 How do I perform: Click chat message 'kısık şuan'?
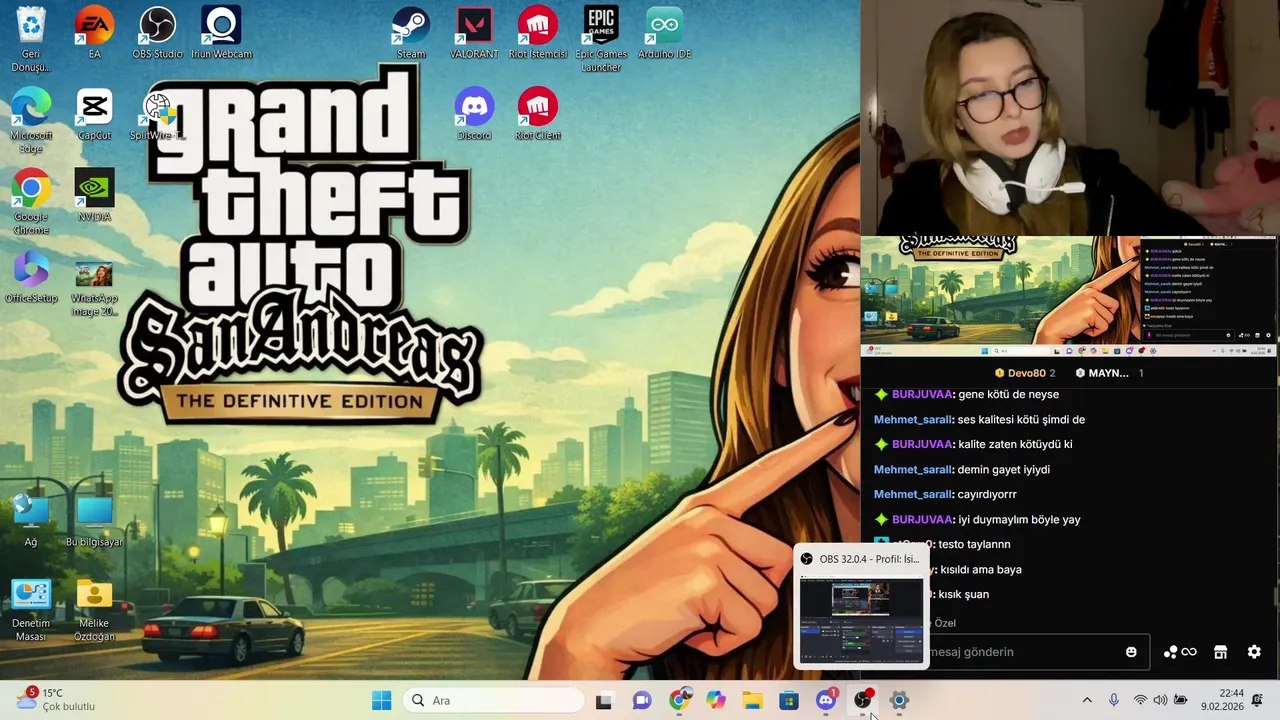pyautogui.click(x=964, y=594)
